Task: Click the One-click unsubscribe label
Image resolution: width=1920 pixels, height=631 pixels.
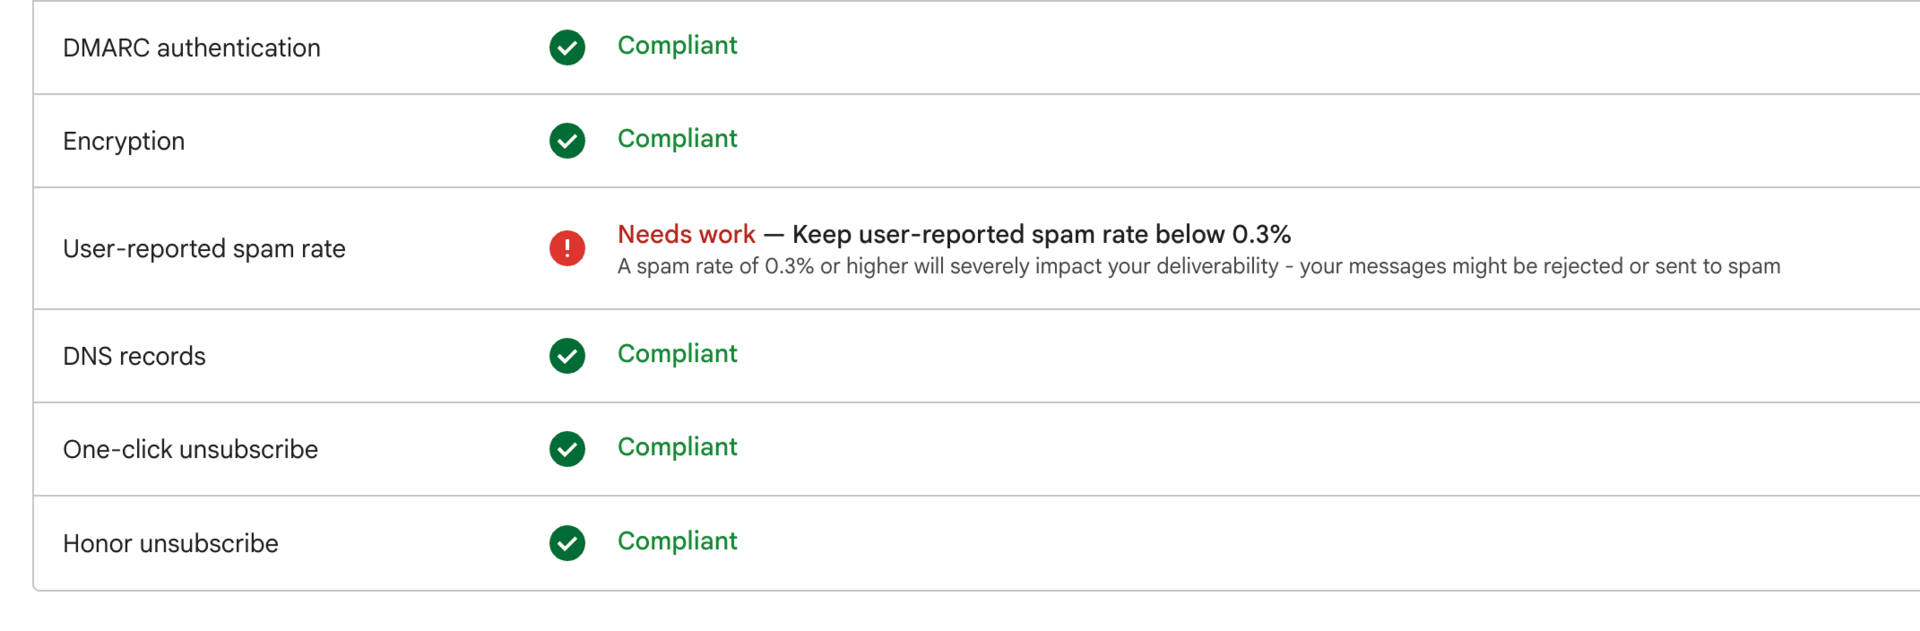Action: click(190, 450)
